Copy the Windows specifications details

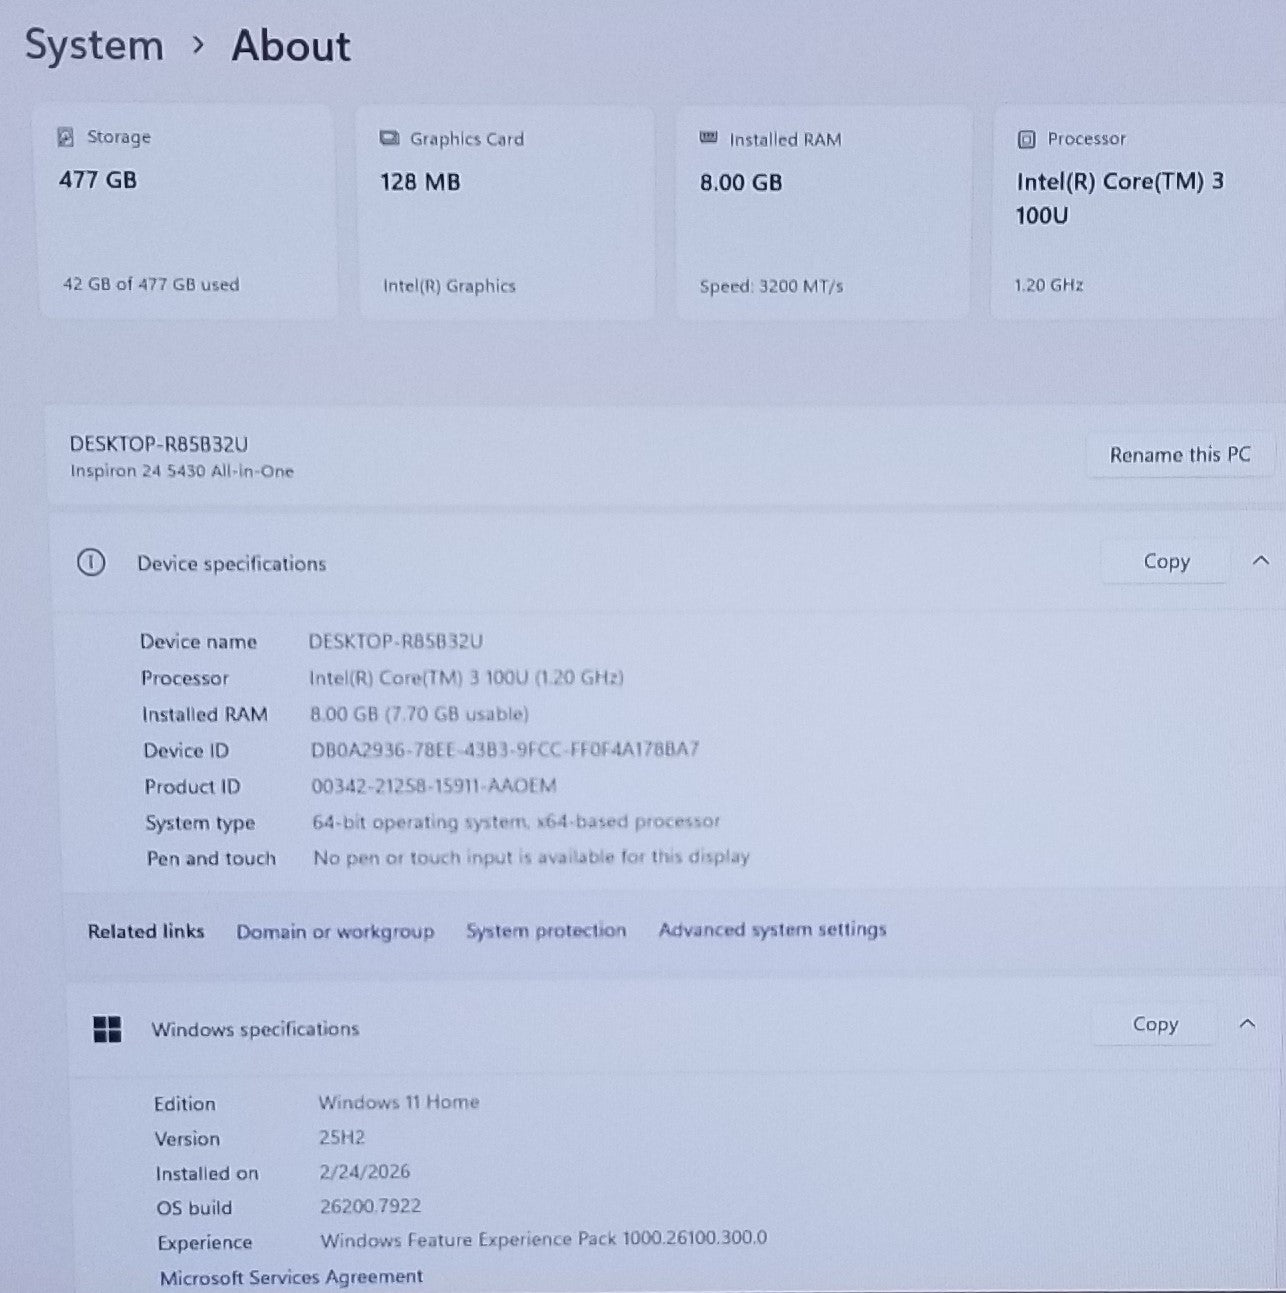(1155, 1024)
